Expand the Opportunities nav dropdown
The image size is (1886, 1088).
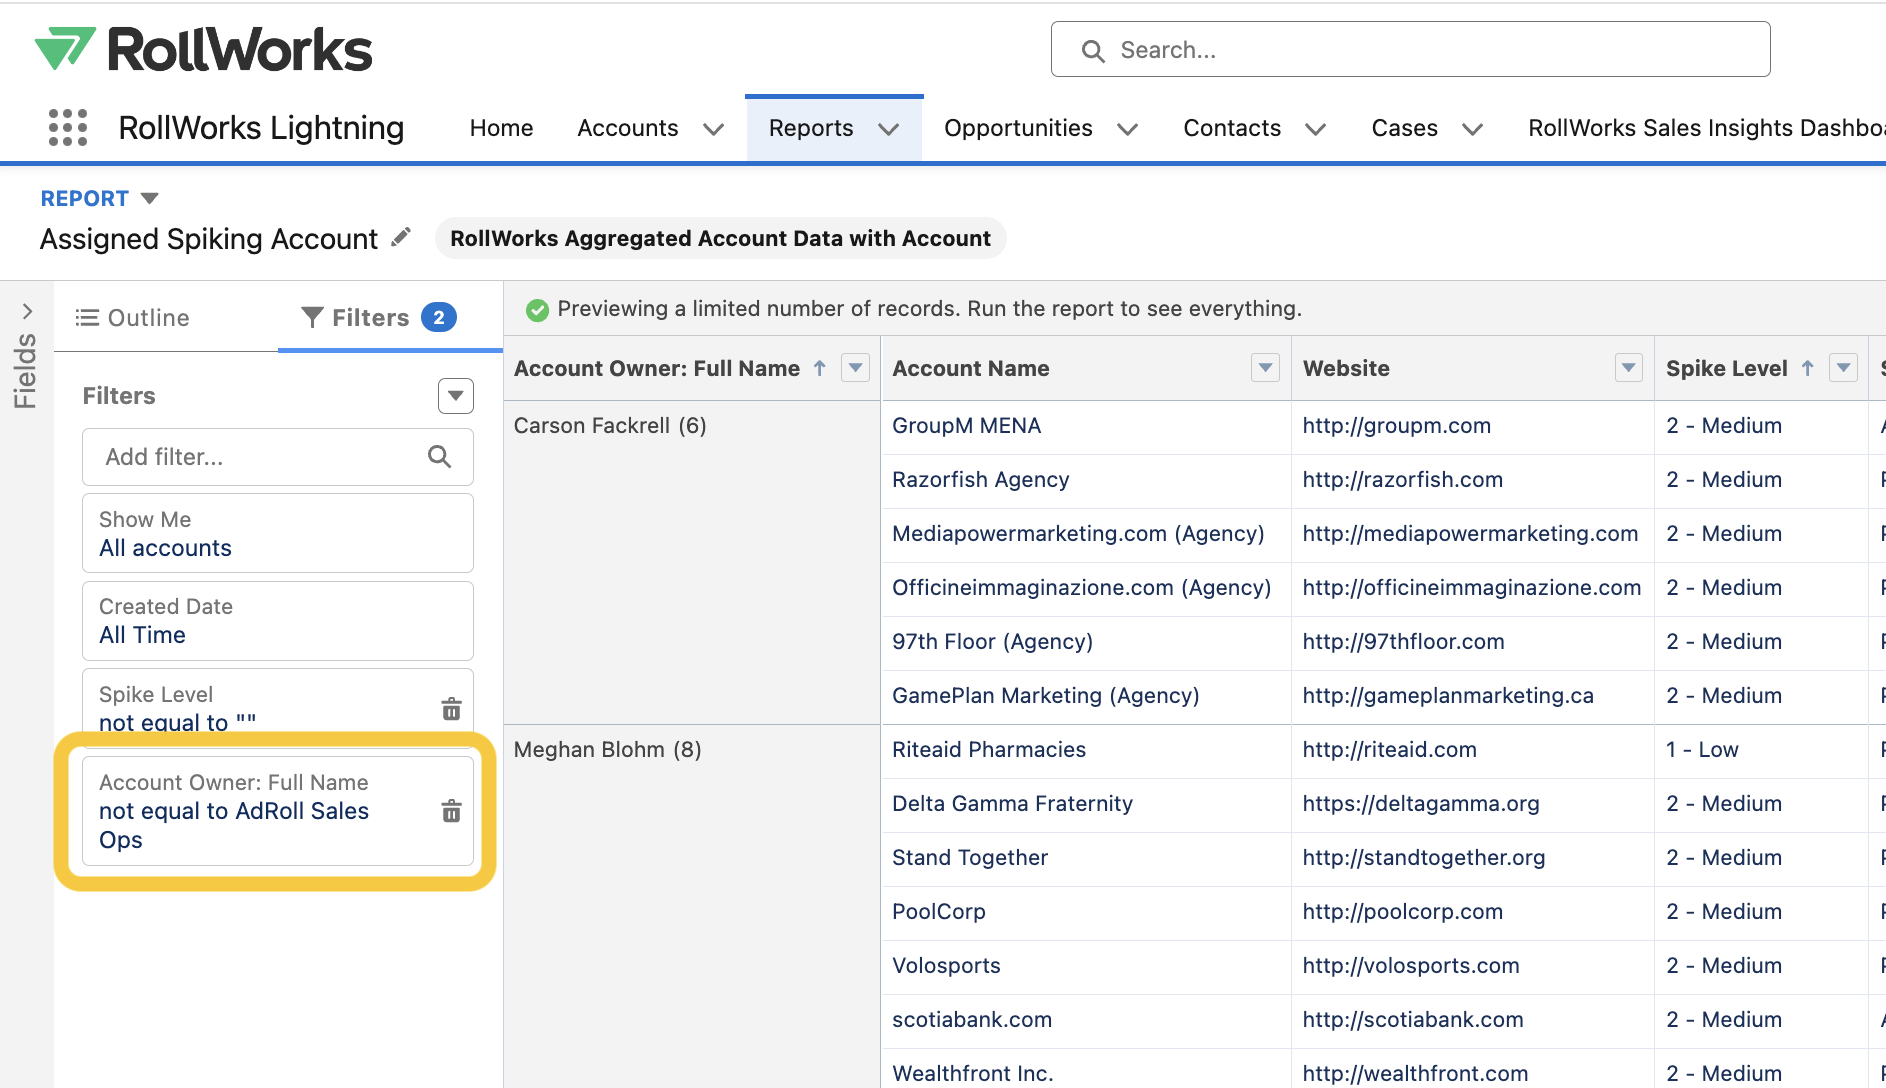click(1127, 129)
